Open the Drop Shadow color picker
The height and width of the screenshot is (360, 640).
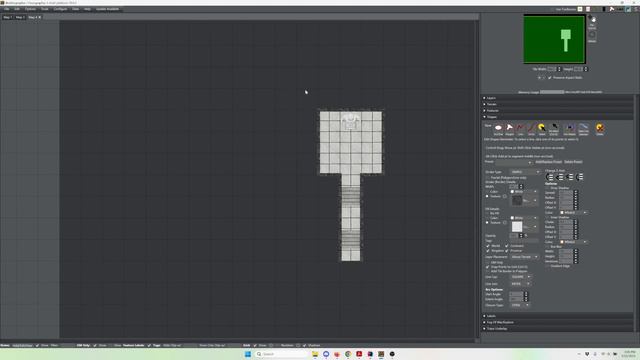[x=573, y=213]
